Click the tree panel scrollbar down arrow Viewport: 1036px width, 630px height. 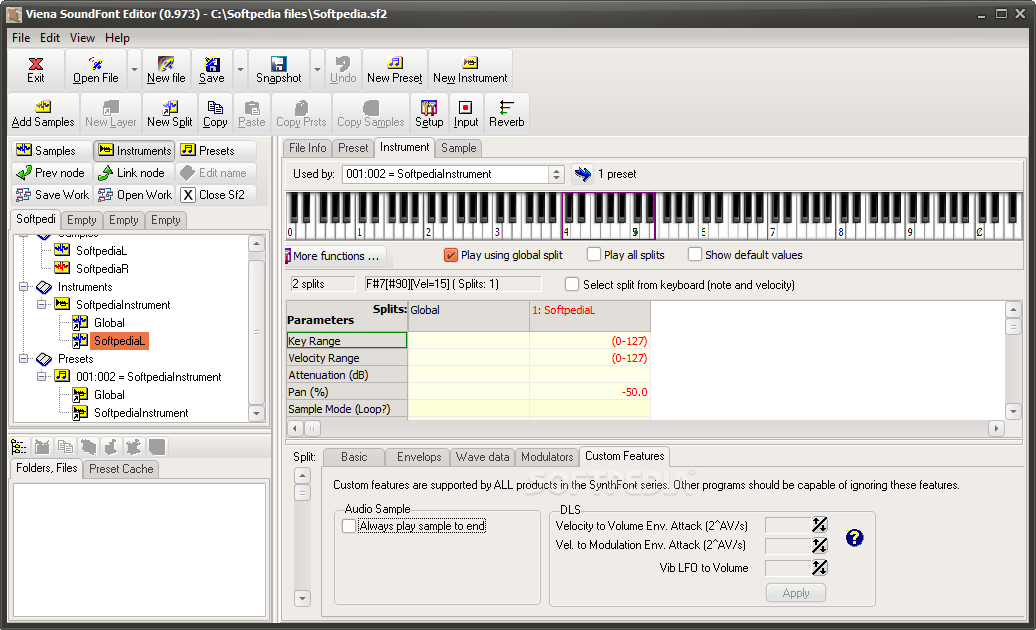pyautogui.click(x=256, y=413)
